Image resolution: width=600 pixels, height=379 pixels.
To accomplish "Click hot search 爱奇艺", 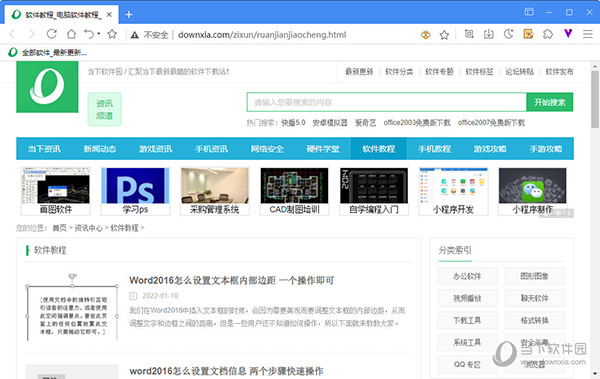I will (365, 123).
